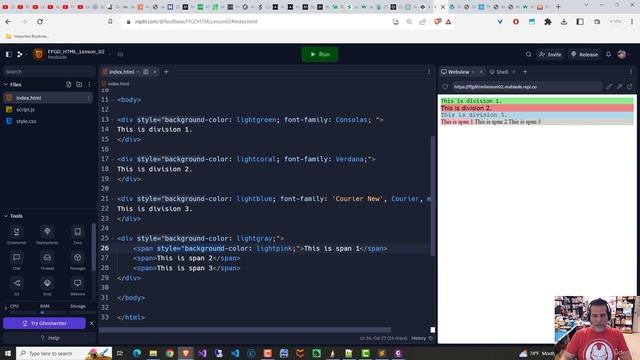Open the Chat tool
This screenshot has width=640, height=360.
[x=16, y=261]
